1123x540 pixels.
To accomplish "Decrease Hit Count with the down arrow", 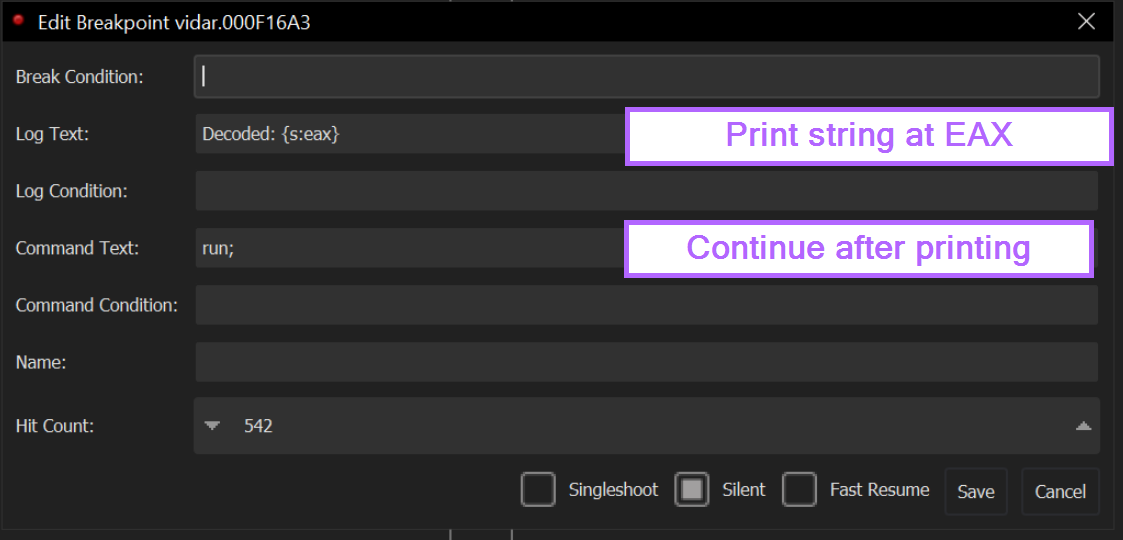I will tap(212, 425).
